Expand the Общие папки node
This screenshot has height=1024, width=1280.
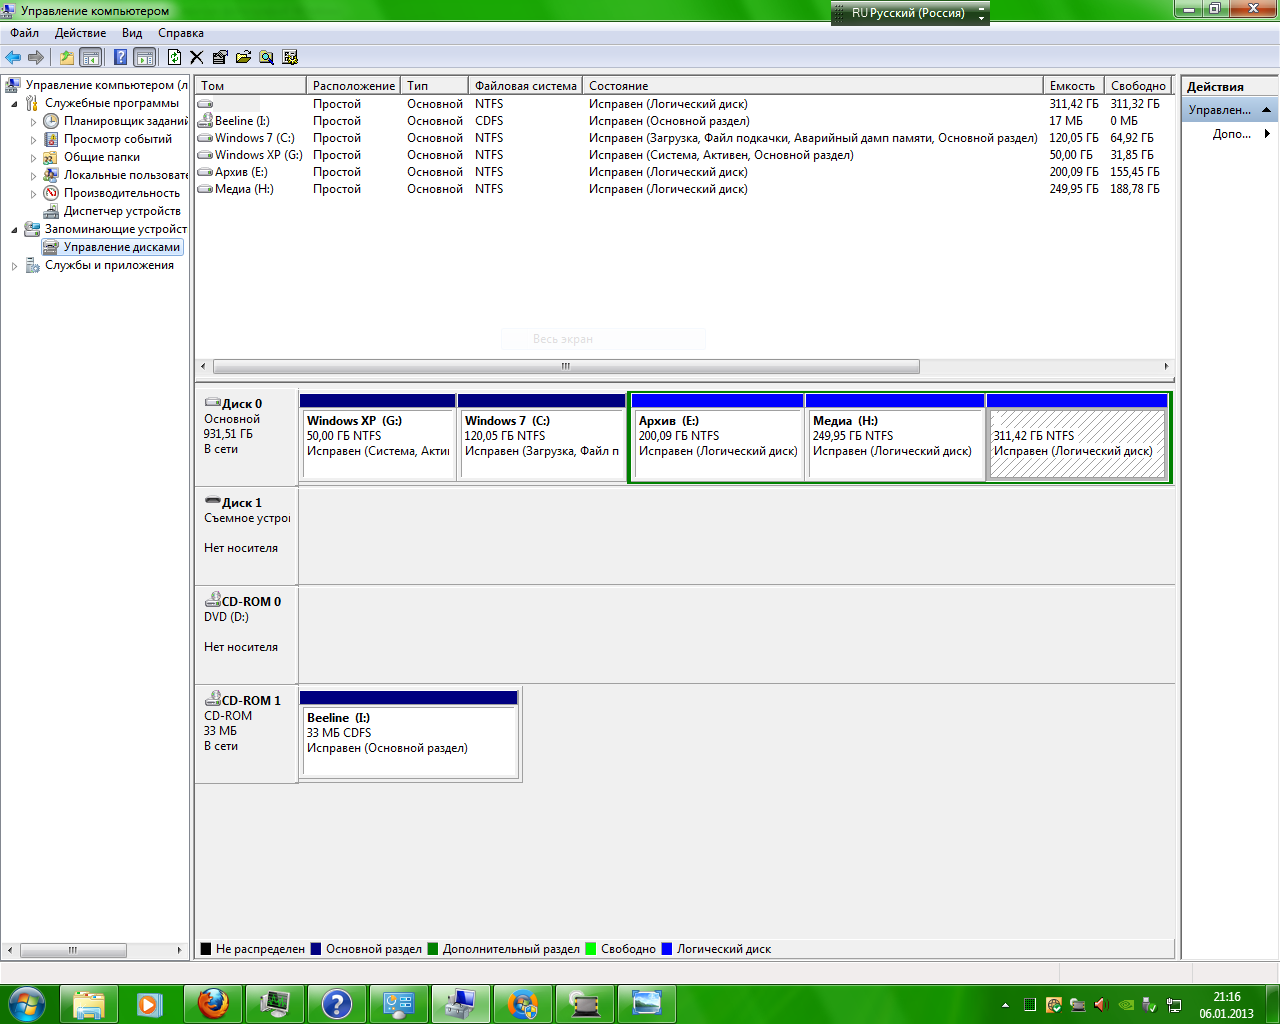click(x=33, y=157)
